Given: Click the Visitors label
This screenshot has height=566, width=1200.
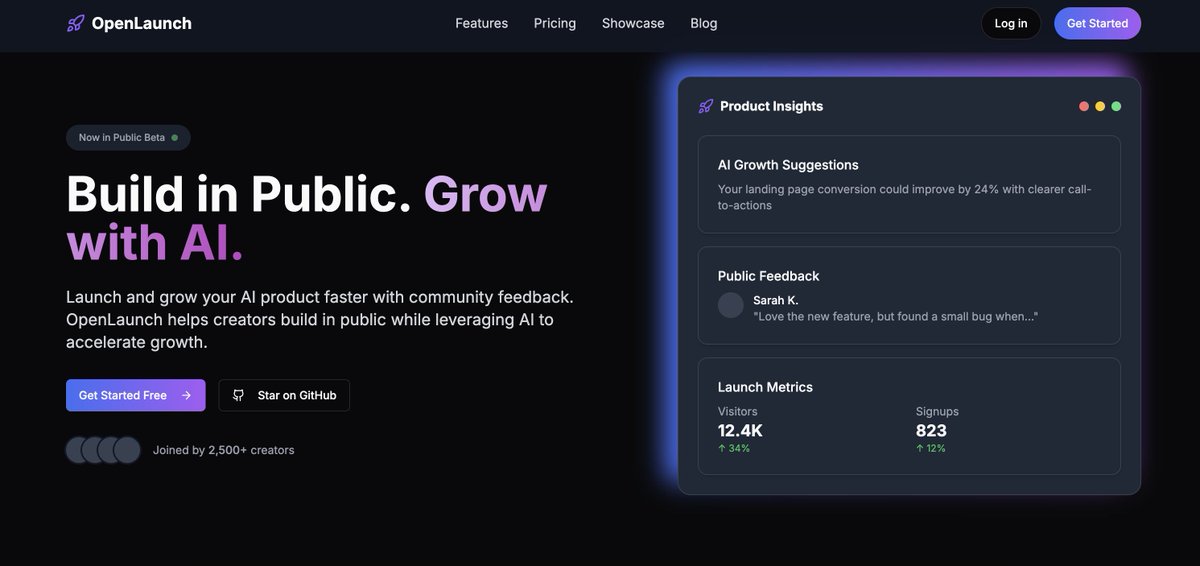Looking at the screenshot, I should pyautogui.click(x=738, y=411).
